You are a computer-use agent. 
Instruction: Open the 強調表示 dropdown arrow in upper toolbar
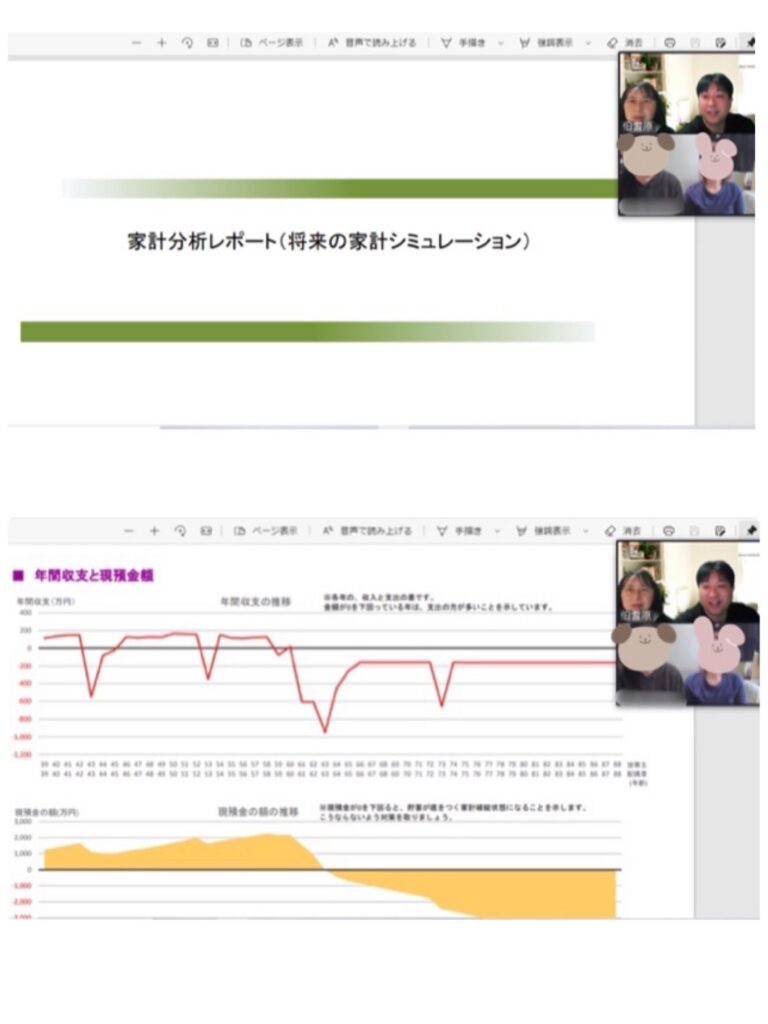tap(587, 43)
